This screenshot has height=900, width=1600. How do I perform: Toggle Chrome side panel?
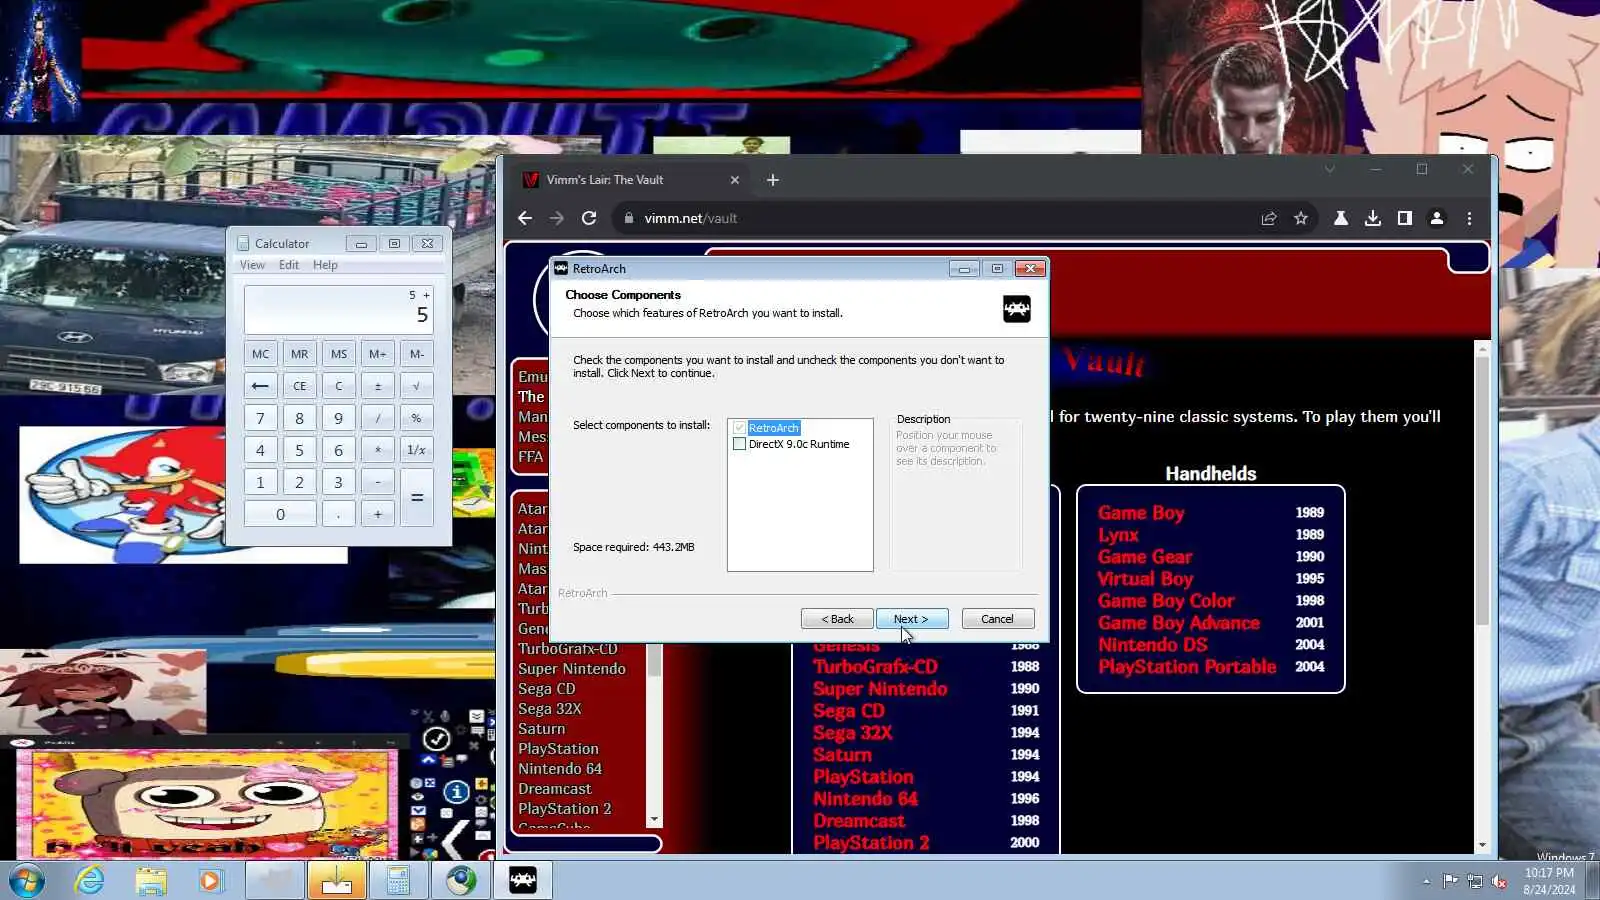(1405, 218)
